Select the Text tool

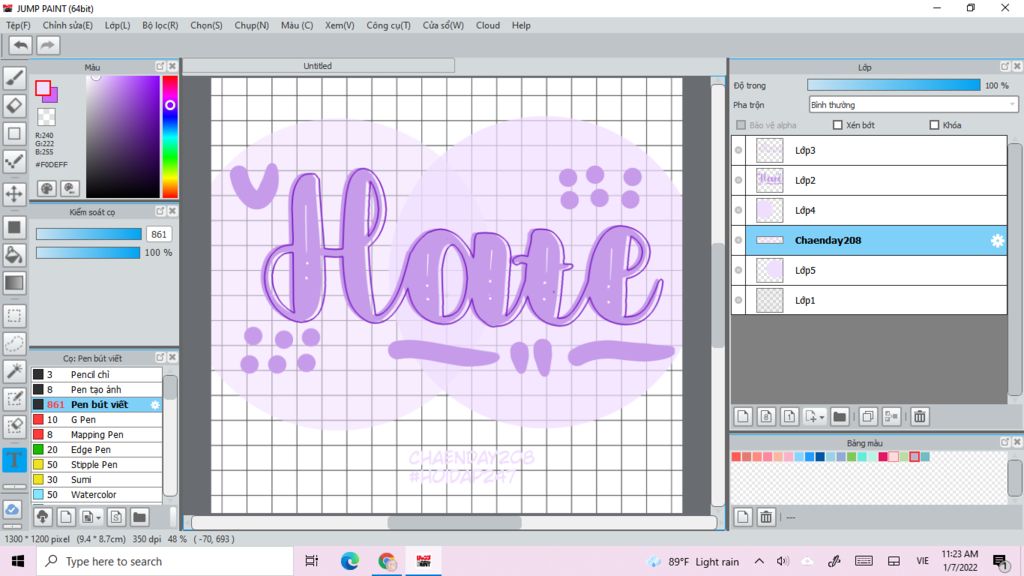point(14,460)
